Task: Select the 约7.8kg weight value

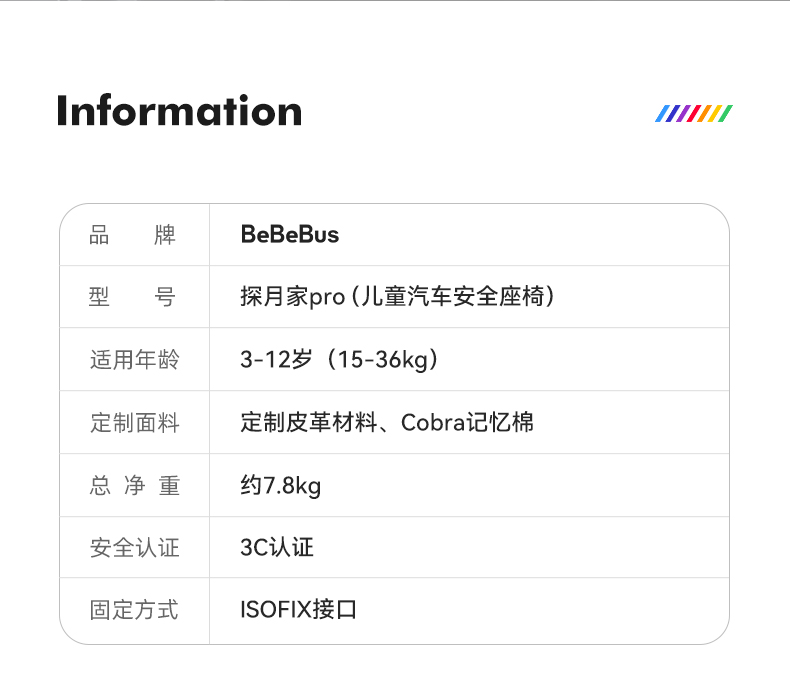Action: (x=281, y=486)
